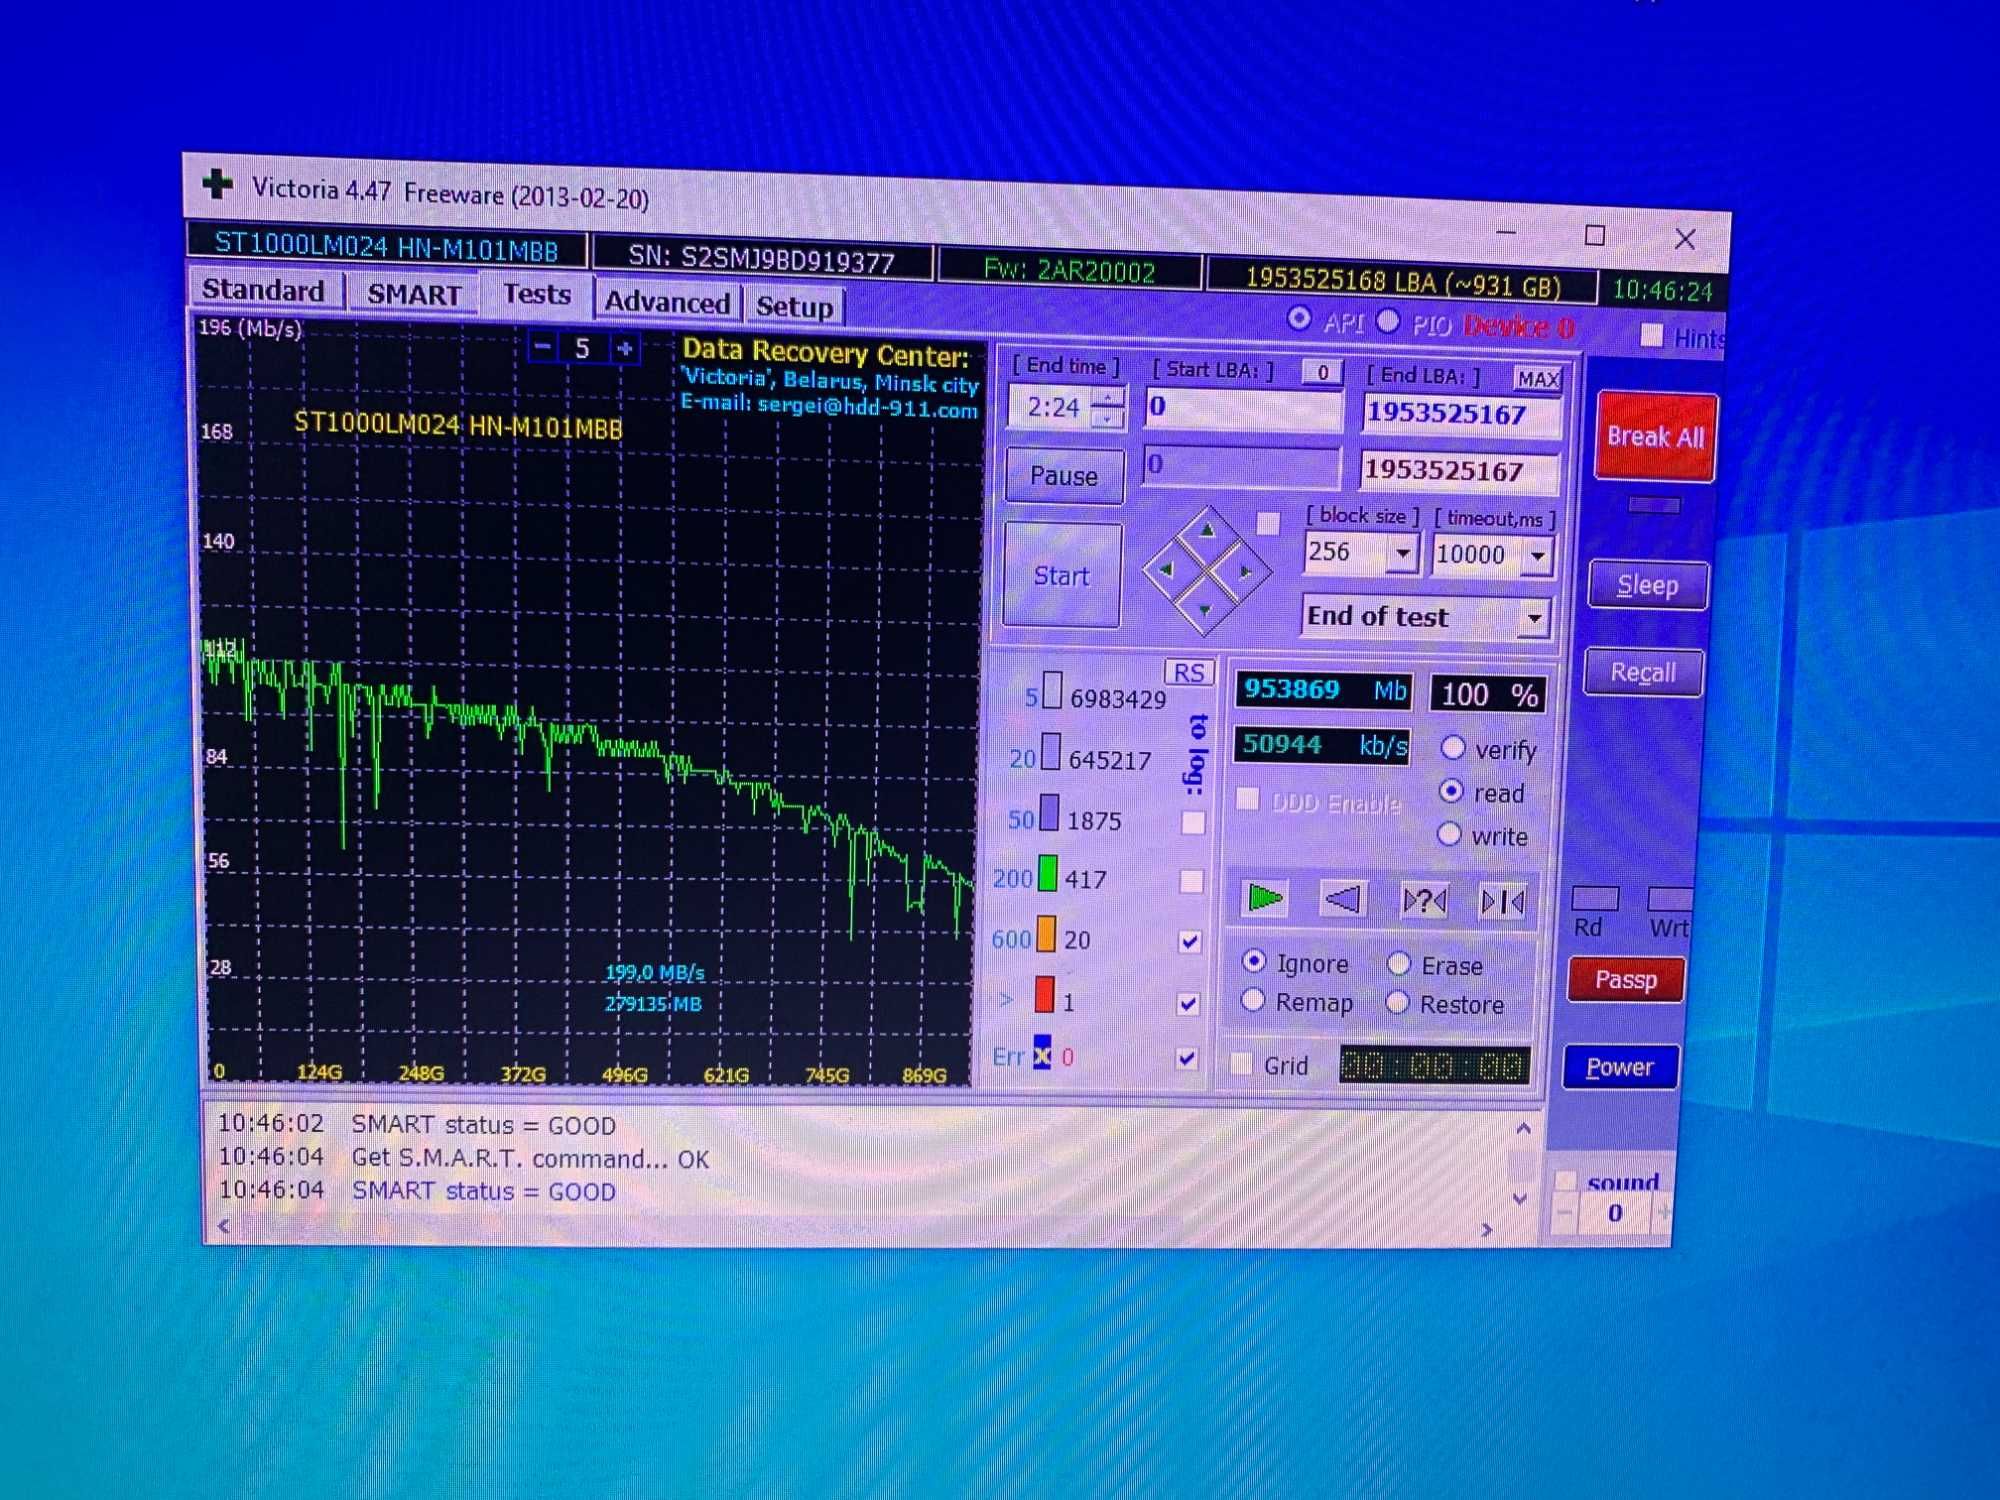Click the Start LBA zero reset button
The image size is (2000, 1500).
click(1322, 373)
